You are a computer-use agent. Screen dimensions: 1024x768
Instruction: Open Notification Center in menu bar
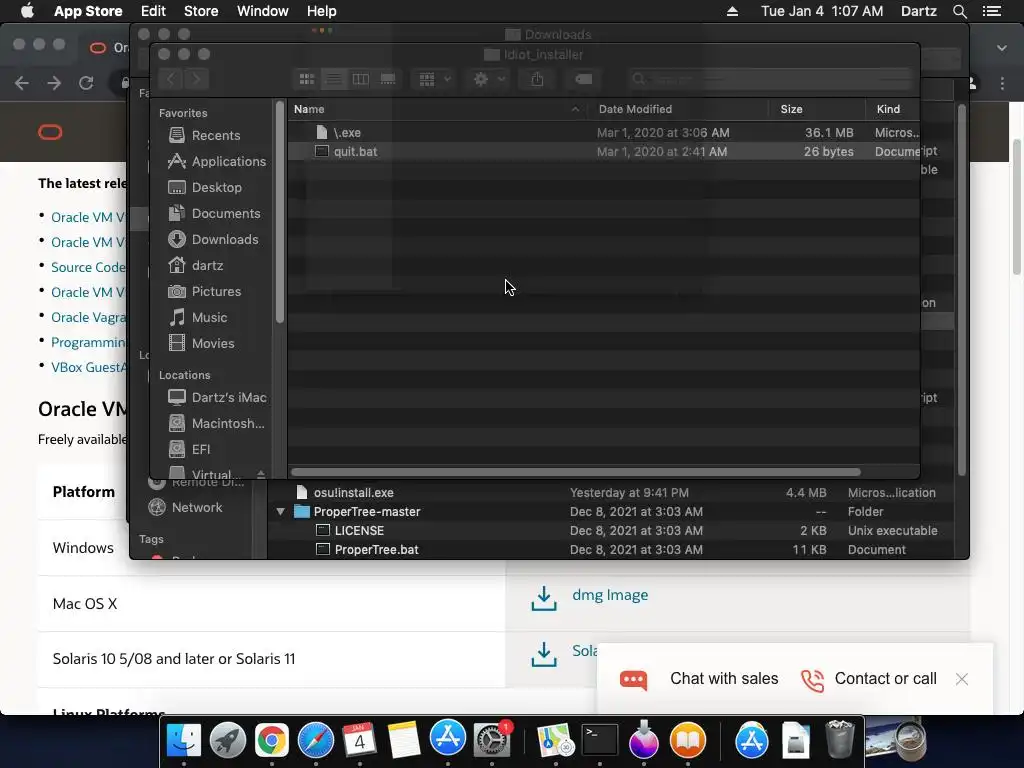992,11
